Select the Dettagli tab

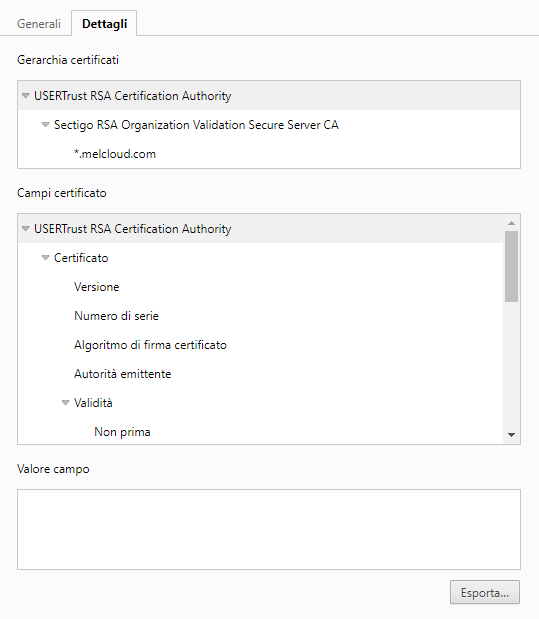(104, 24)
